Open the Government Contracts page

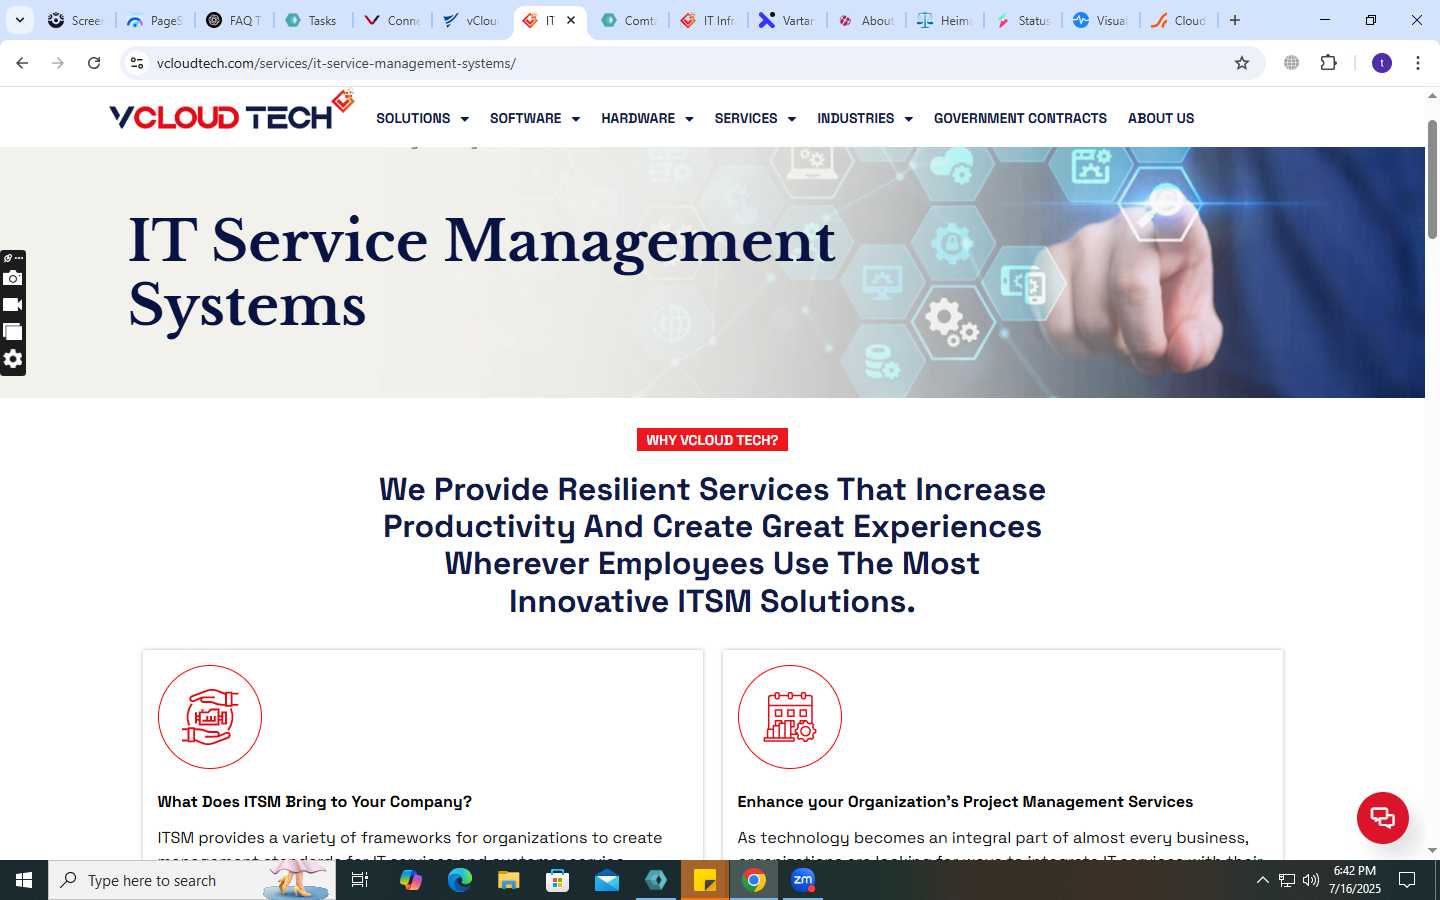pos(1020,118)
